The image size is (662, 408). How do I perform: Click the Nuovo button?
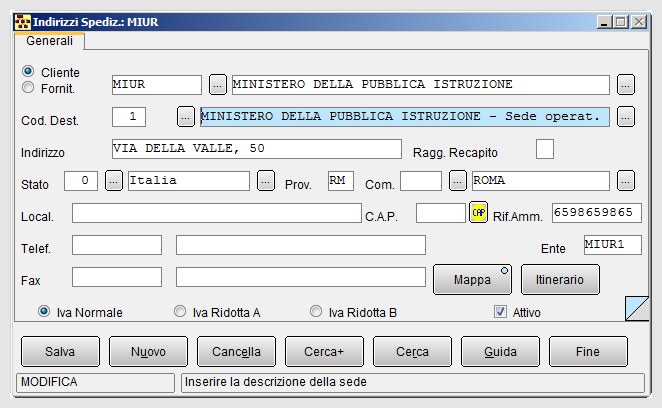click(148, 351)
